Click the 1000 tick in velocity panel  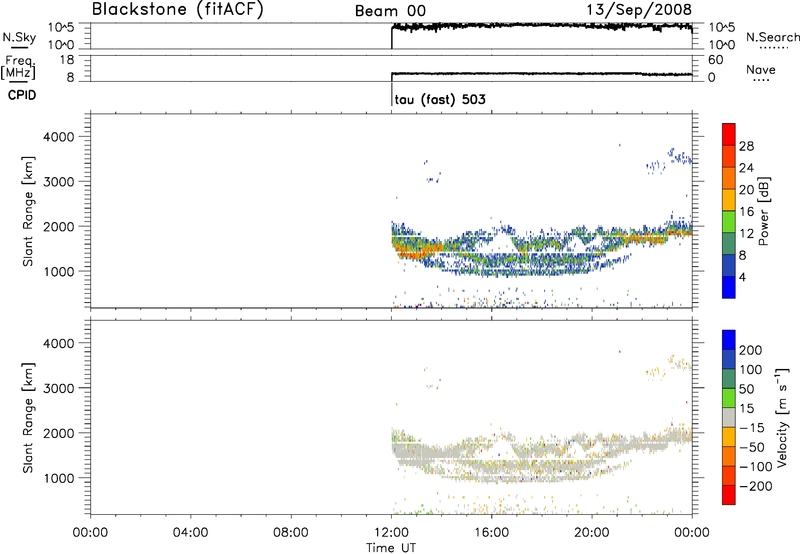point(59,478)
